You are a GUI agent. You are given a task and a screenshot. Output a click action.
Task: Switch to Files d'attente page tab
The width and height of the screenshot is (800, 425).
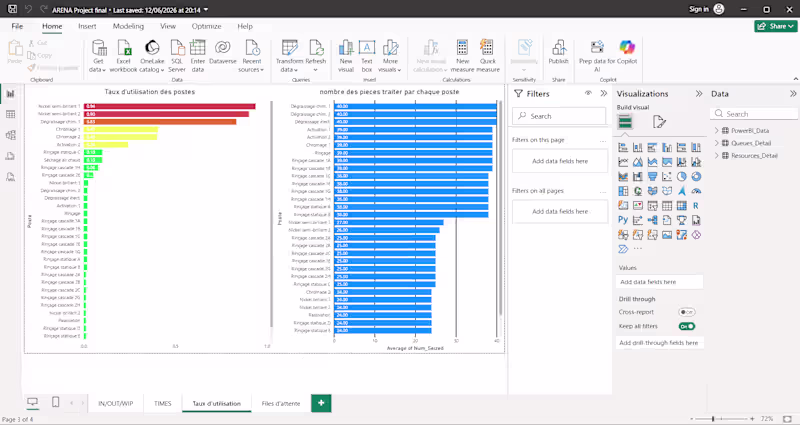281,403
